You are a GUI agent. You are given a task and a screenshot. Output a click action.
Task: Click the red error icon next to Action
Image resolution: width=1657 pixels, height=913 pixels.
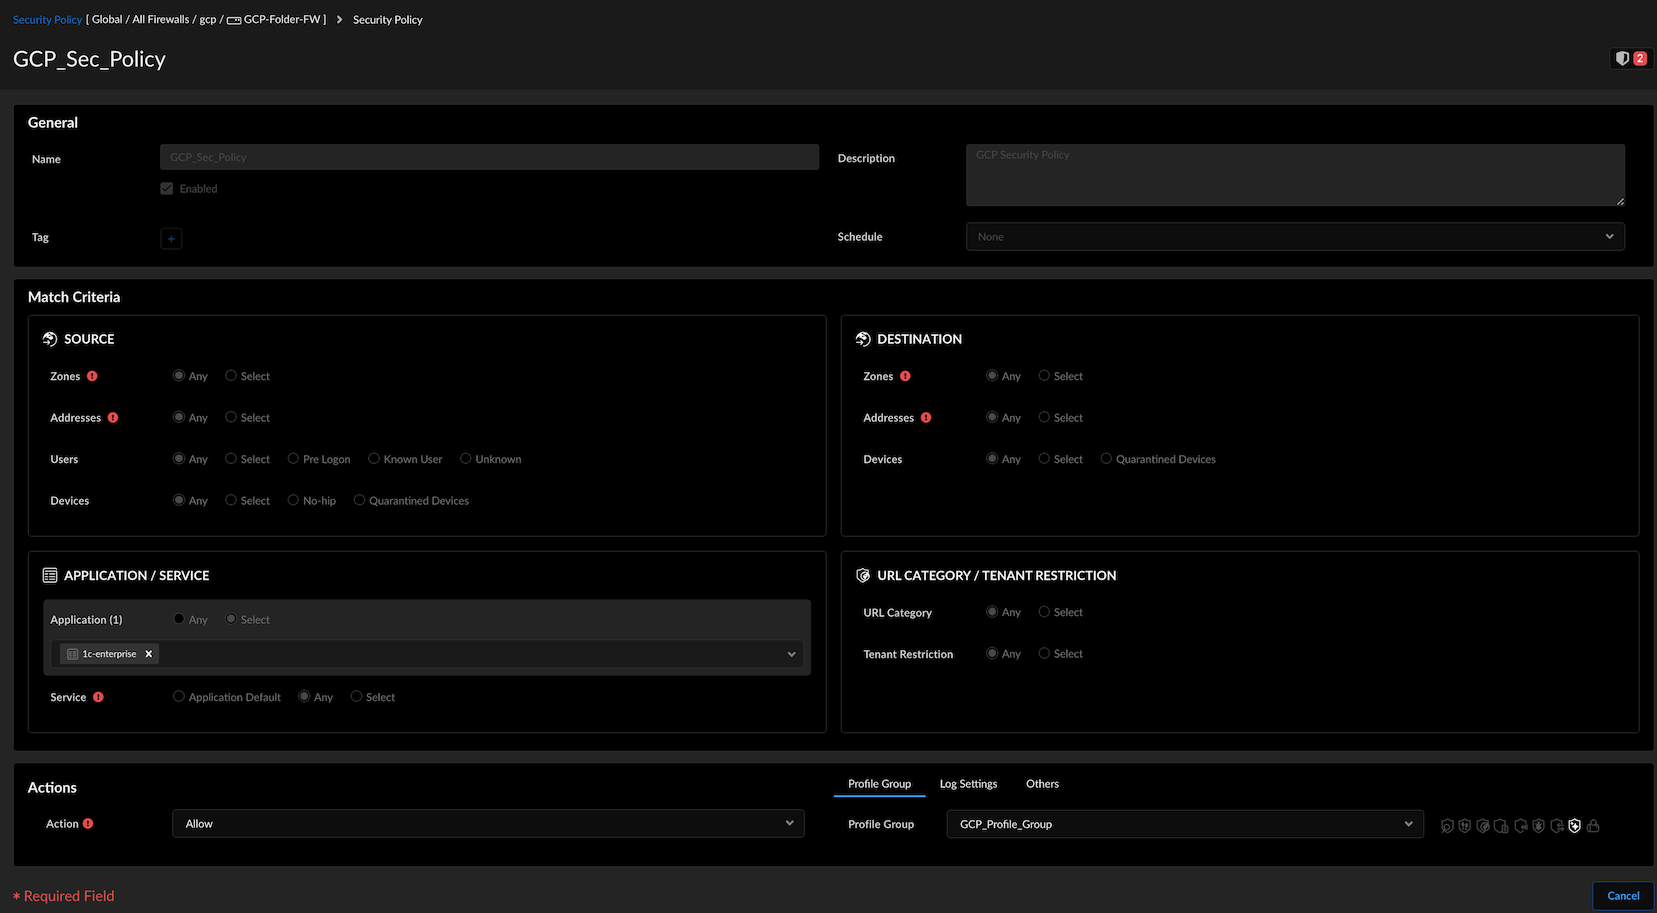point(88,824)
